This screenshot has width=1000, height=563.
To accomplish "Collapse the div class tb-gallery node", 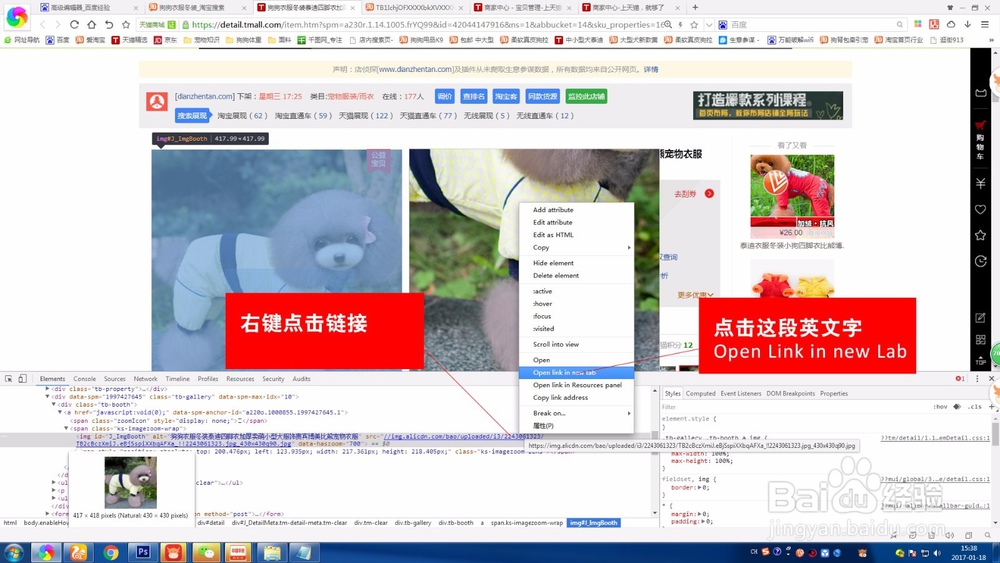I will pyautogui.click(x=47, y=397).
